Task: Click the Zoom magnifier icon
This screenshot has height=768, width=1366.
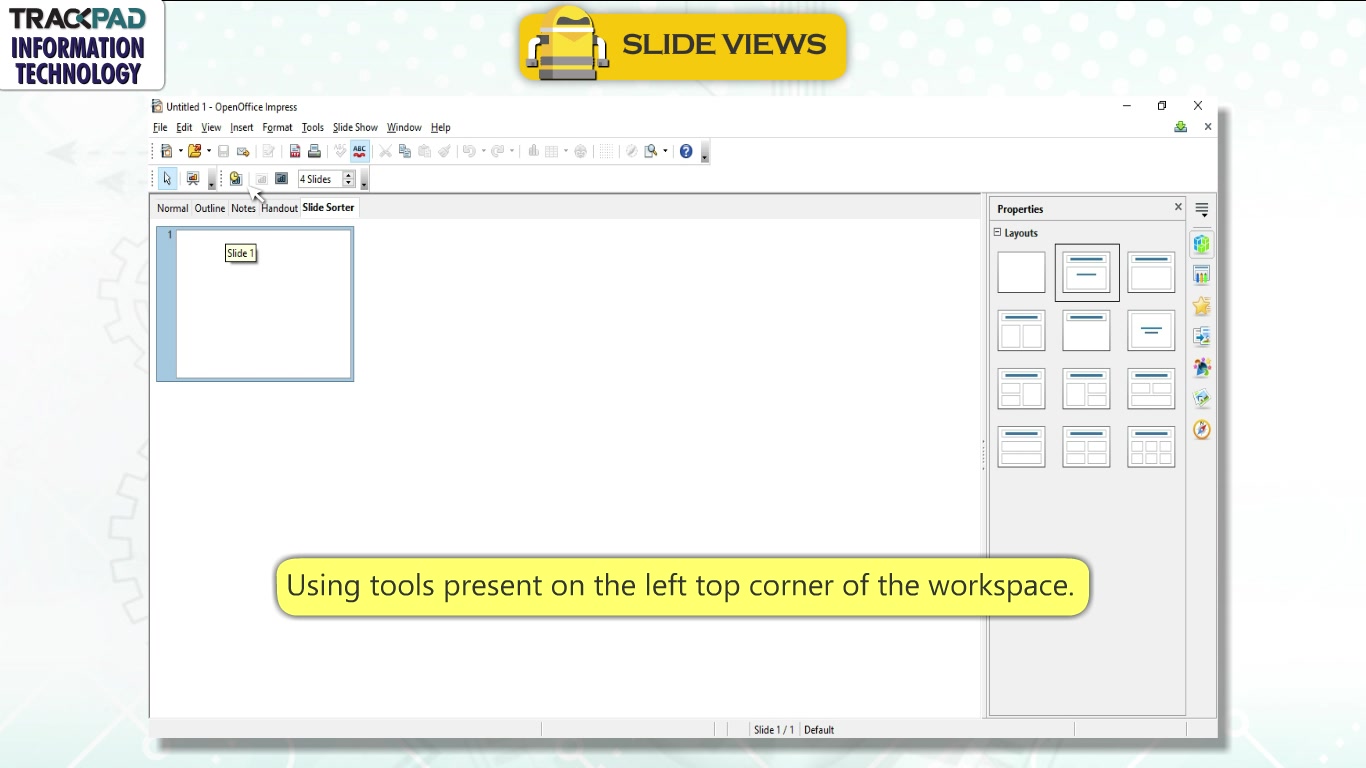Action: tap(651, 151)
